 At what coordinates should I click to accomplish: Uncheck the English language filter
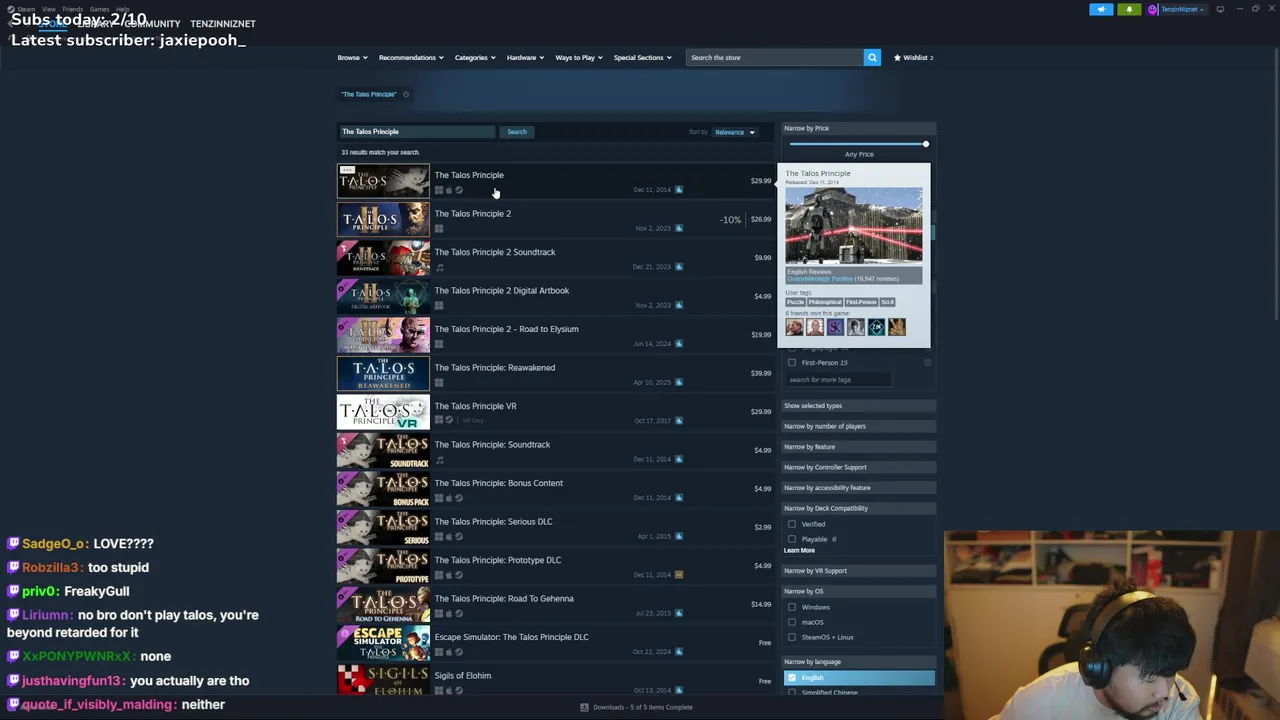coord(792,678)
